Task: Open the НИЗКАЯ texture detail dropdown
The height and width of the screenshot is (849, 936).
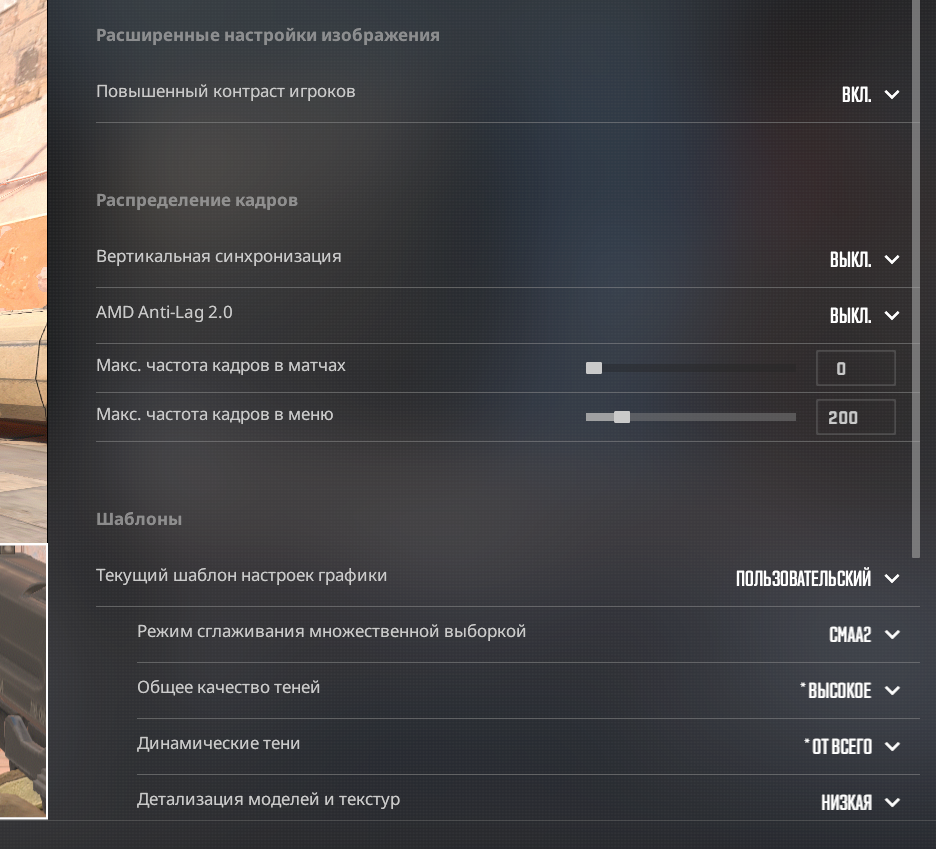Action: [846, 802]
